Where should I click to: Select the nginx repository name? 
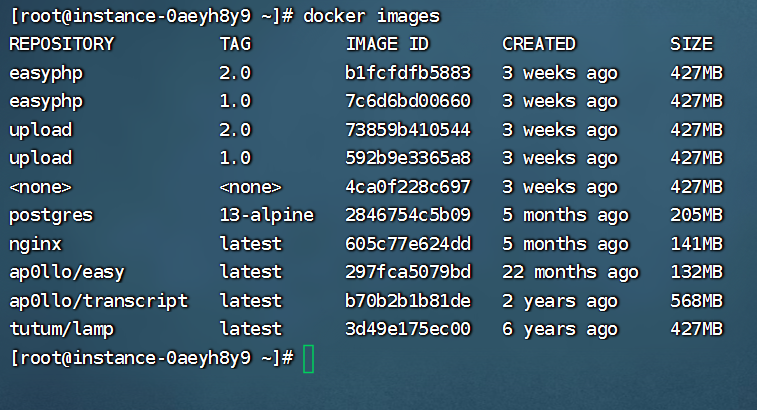pos(36,244)
